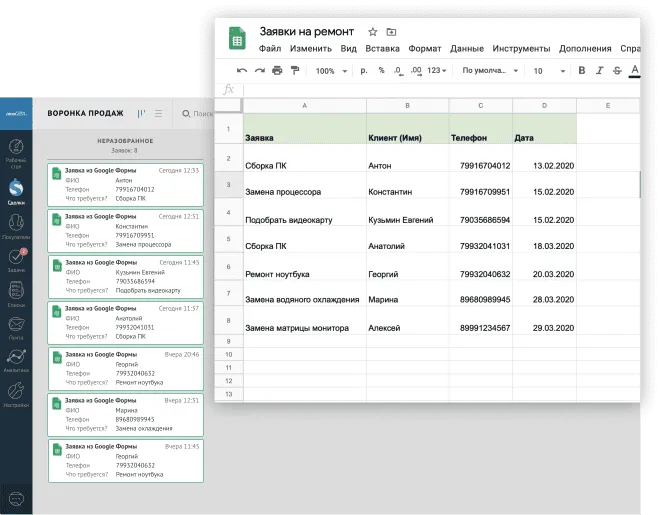The width and height of the screenshot is (661, 515).
Task: Switch to list view icon
Action: pos(158,114)
